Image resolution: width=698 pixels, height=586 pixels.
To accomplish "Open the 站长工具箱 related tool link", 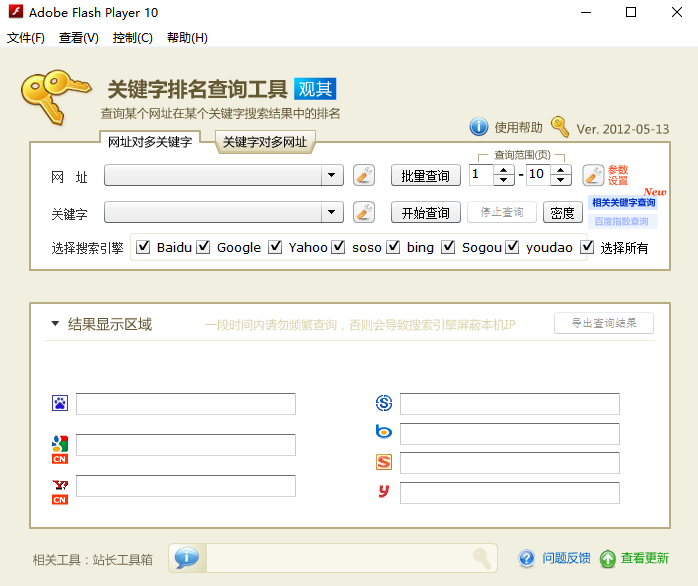I will point(122,559).
